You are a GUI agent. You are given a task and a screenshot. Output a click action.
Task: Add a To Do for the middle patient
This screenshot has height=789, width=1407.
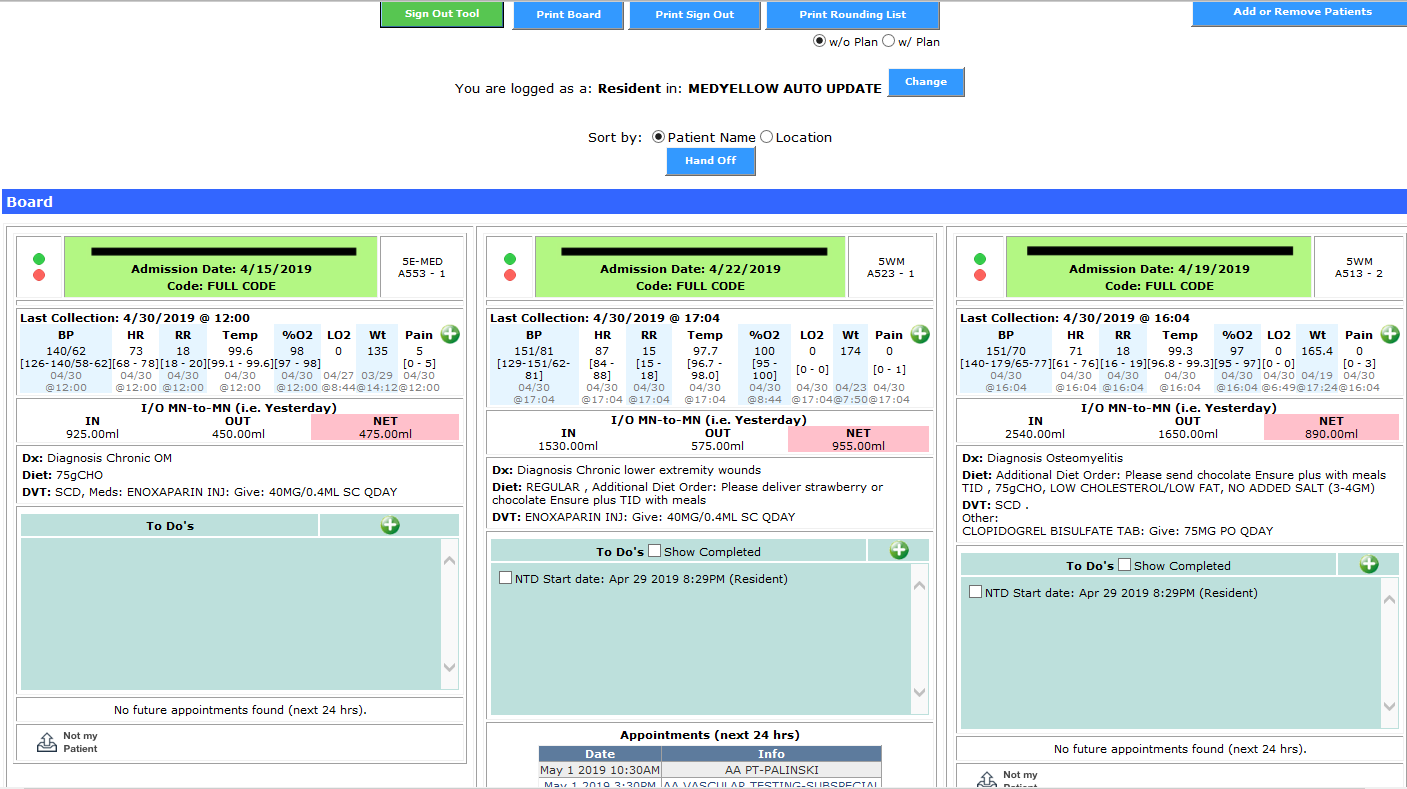899,550
